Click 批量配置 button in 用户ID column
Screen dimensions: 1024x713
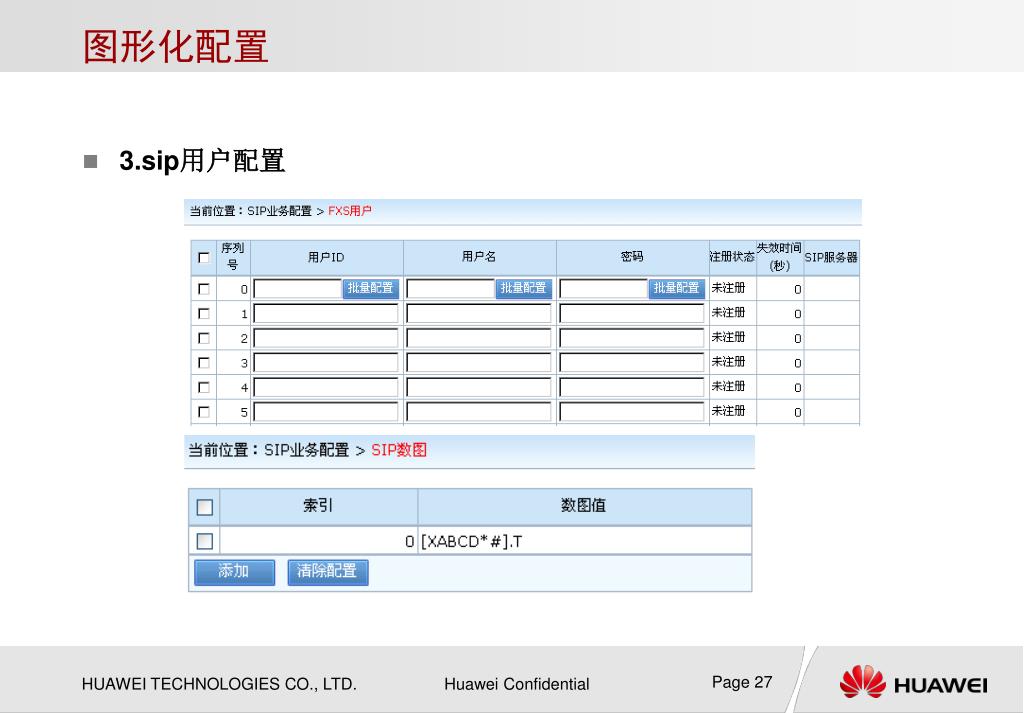[x=370, y=289]
